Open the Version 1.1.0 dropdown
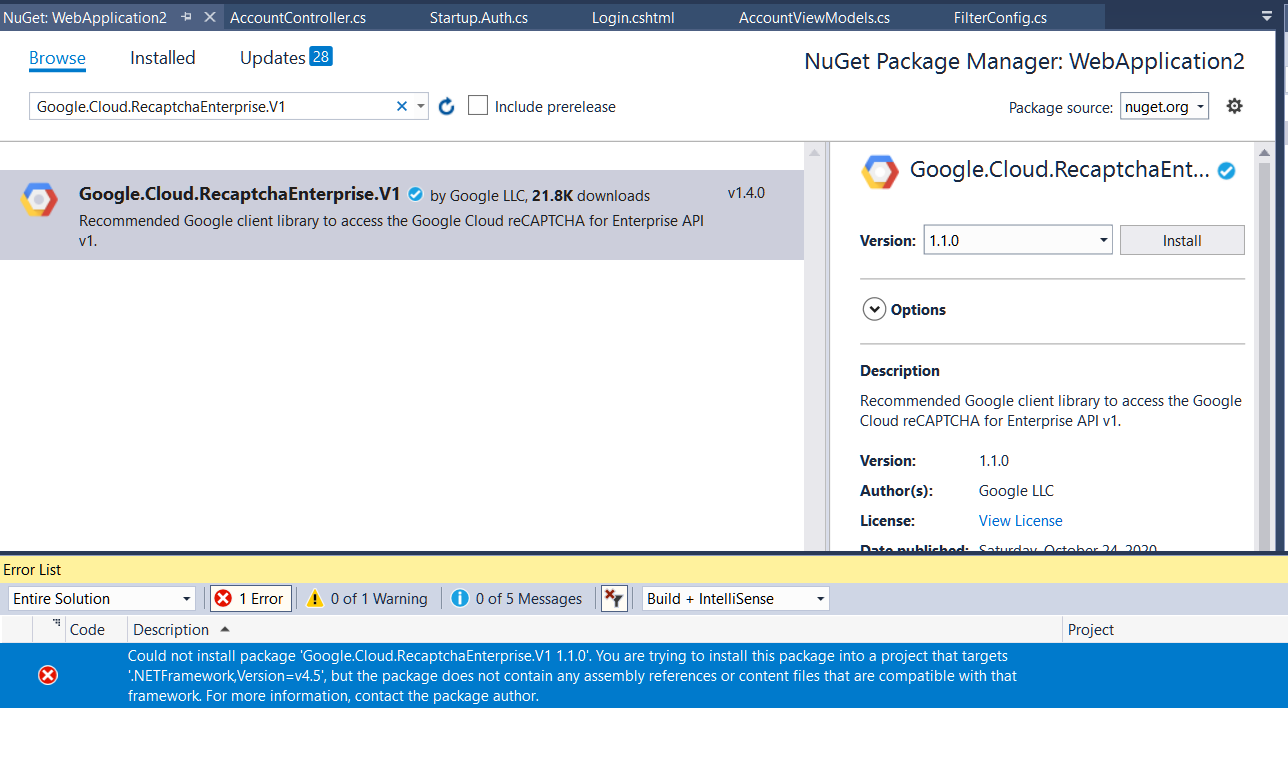 tap(1017, 240)
